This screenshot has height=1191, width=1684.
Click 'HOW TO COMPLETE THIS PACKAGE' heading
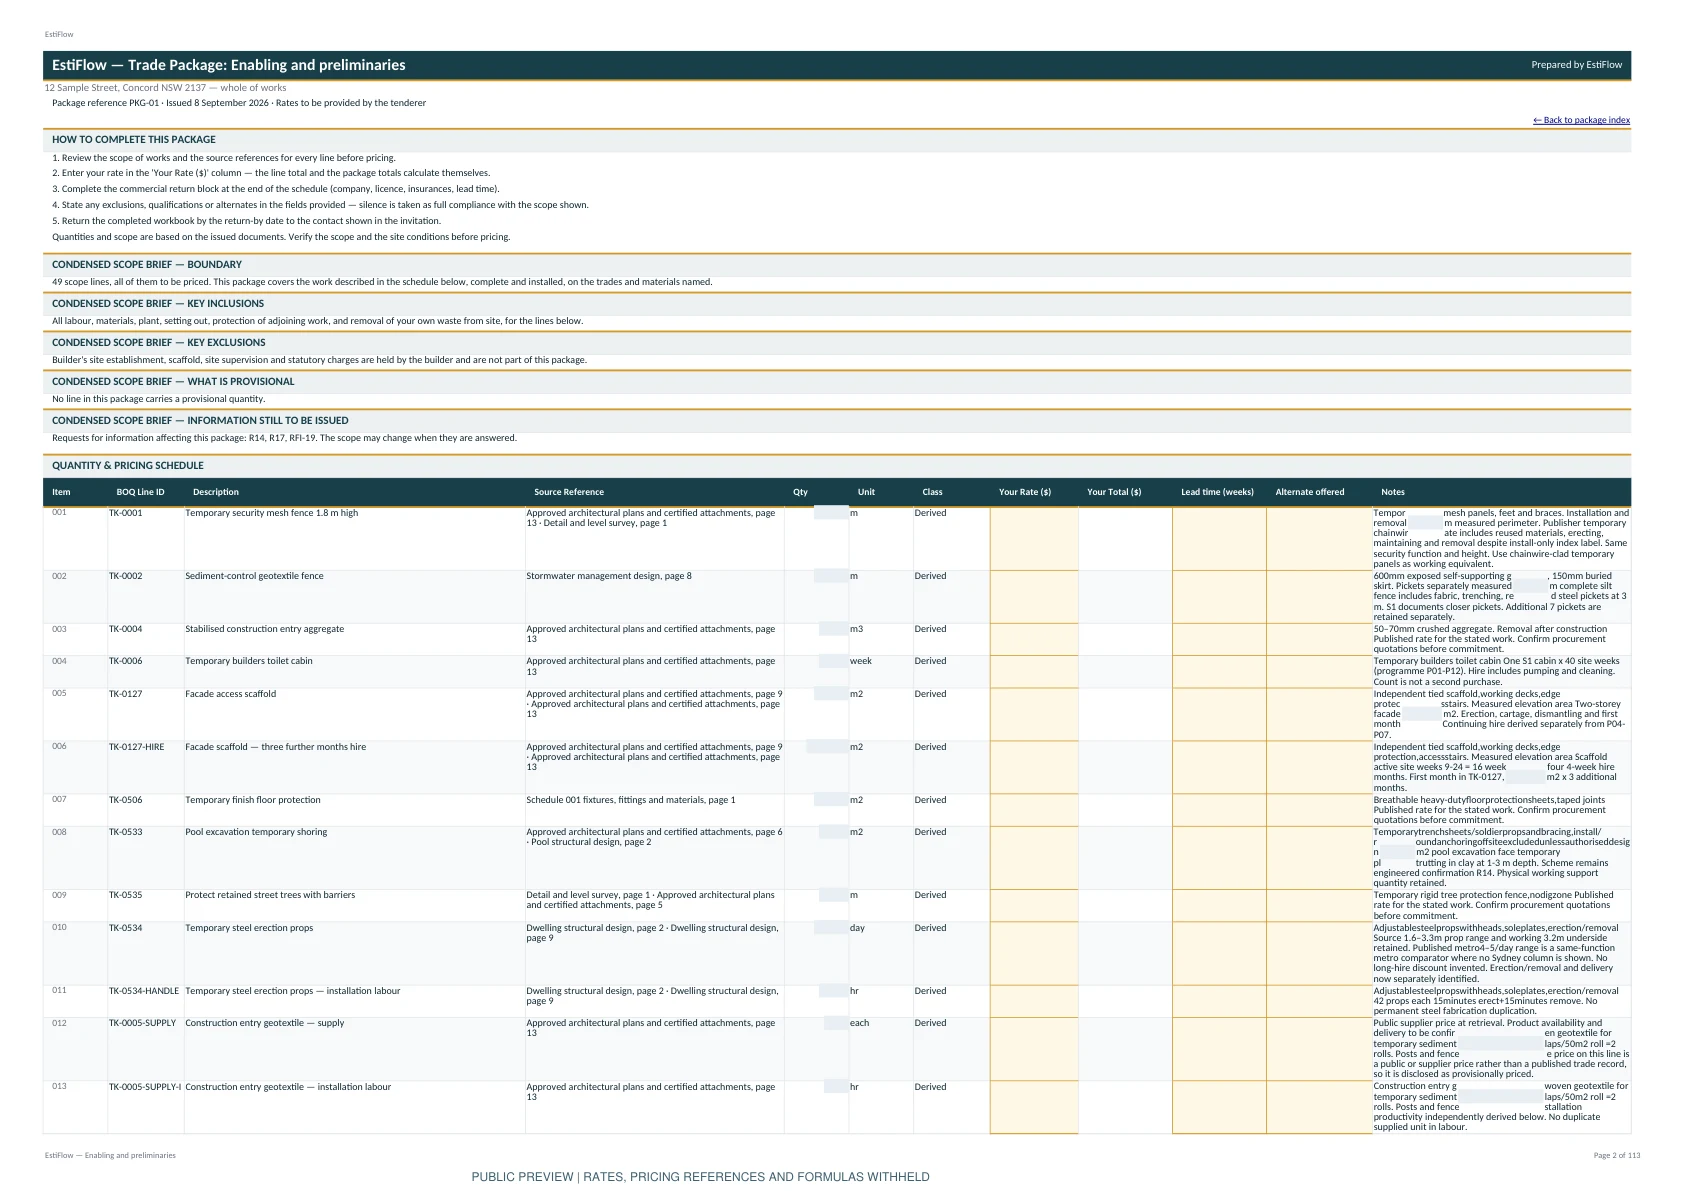pyautogui.click(x=134, y=140)
